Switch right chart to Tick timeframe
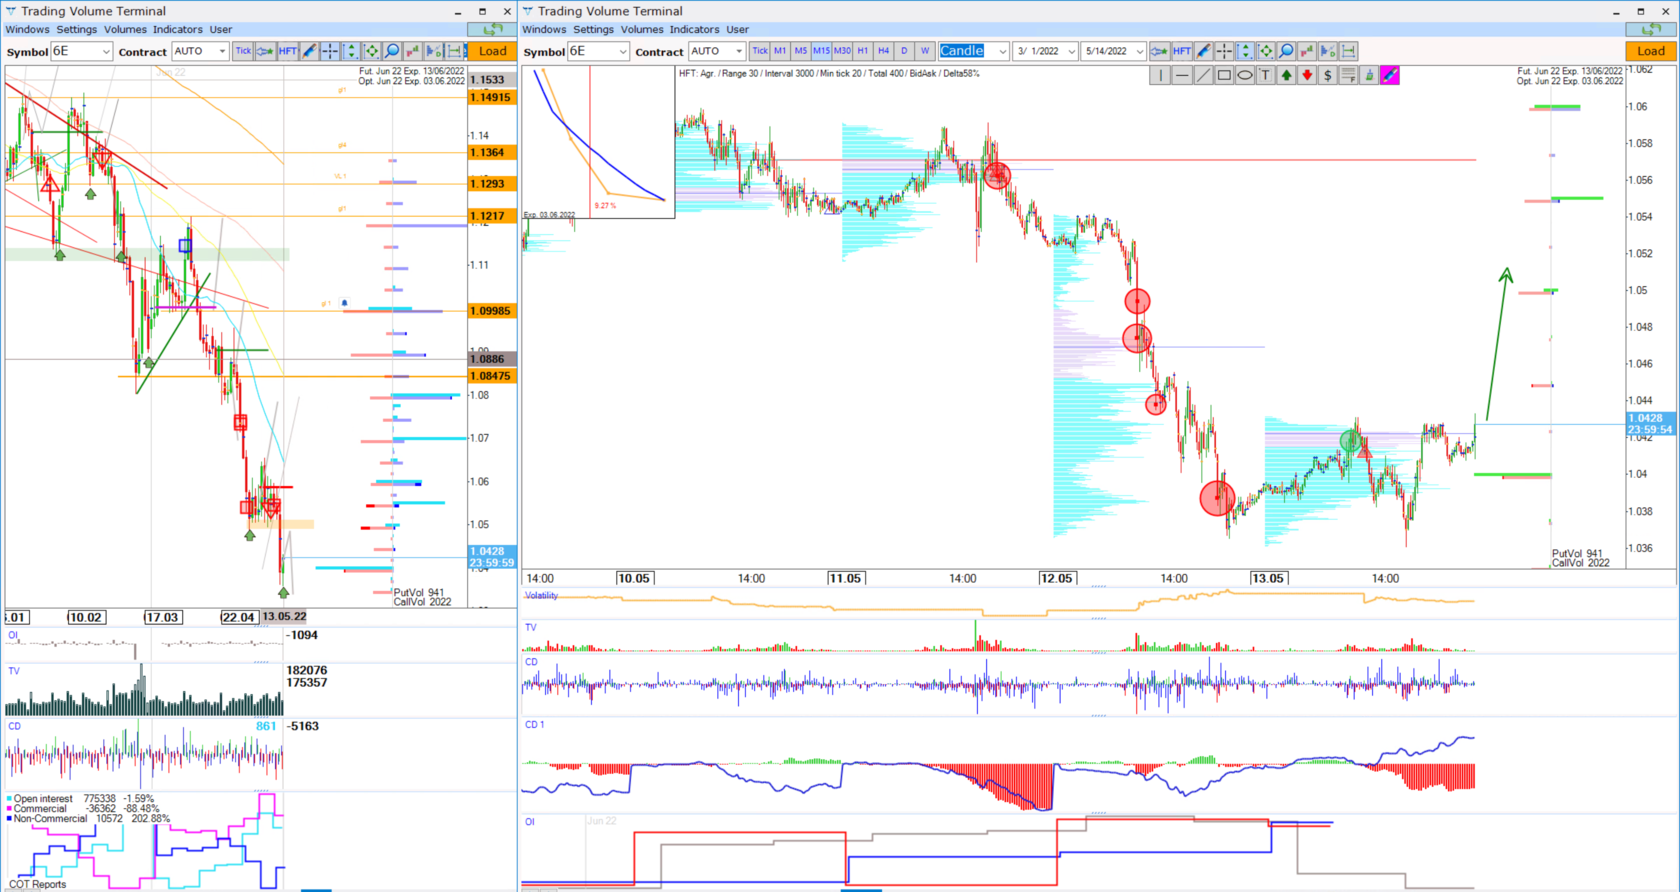 click(760, 51)
